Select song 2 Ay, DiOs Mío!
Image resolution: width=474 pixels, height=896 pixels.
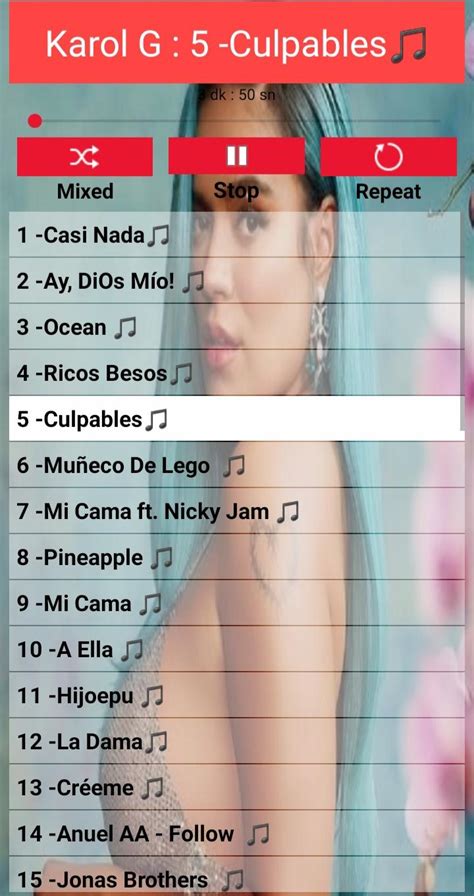(x=234, y=281)
